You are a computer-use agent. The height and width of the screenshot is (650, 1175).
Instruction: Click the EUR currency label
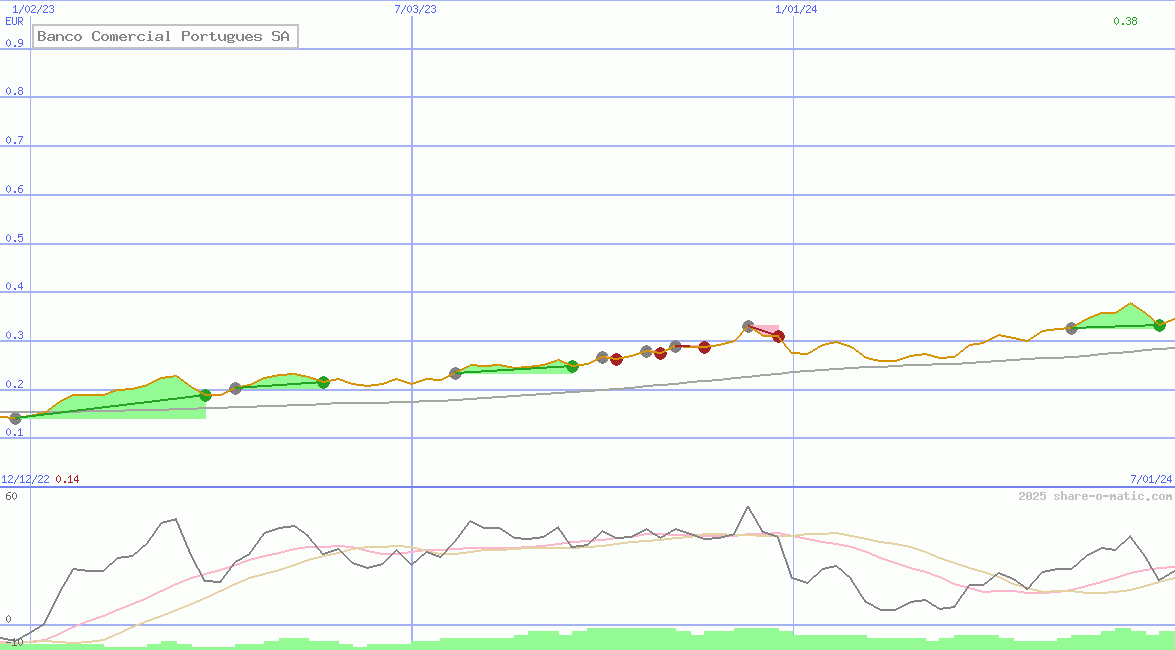tap(14, 21)
